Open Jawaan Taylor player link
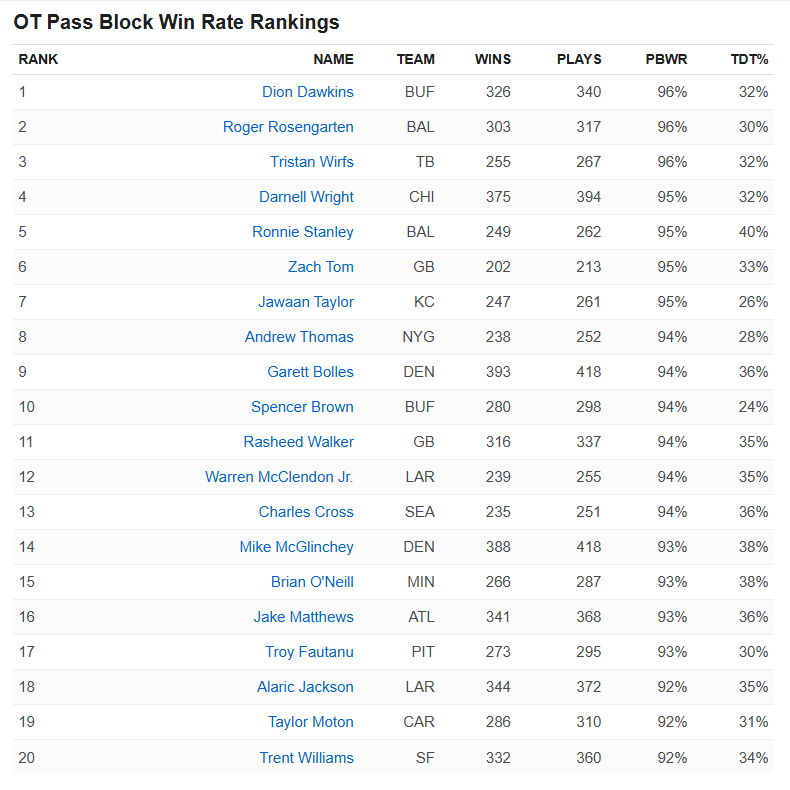Viewport: 790px width, 790px height. coord(305,302)
